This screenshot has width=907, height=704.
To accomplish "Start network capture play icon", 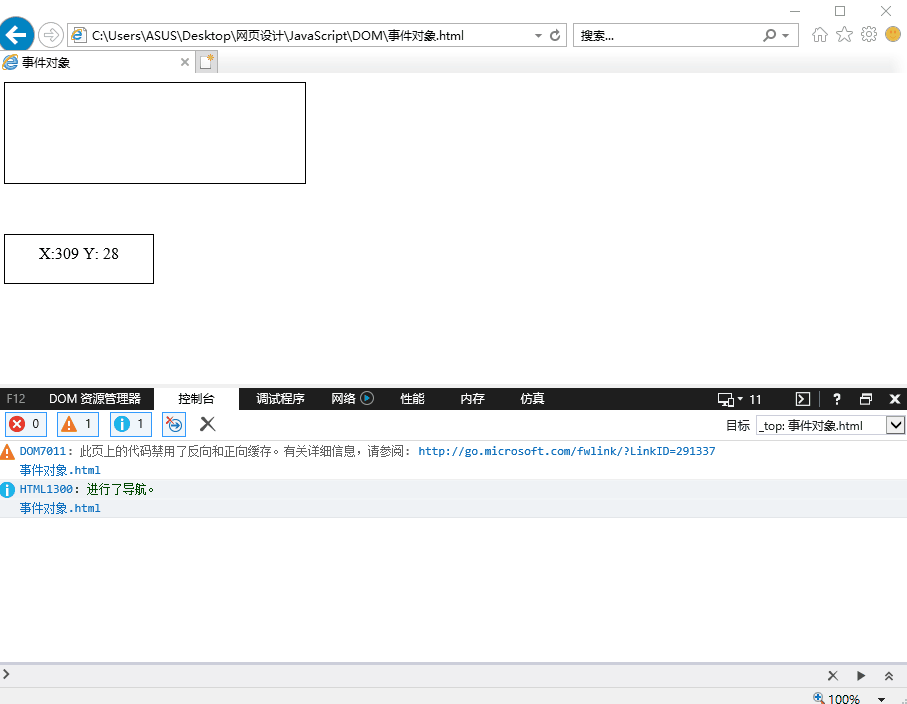I will point(367,398).
